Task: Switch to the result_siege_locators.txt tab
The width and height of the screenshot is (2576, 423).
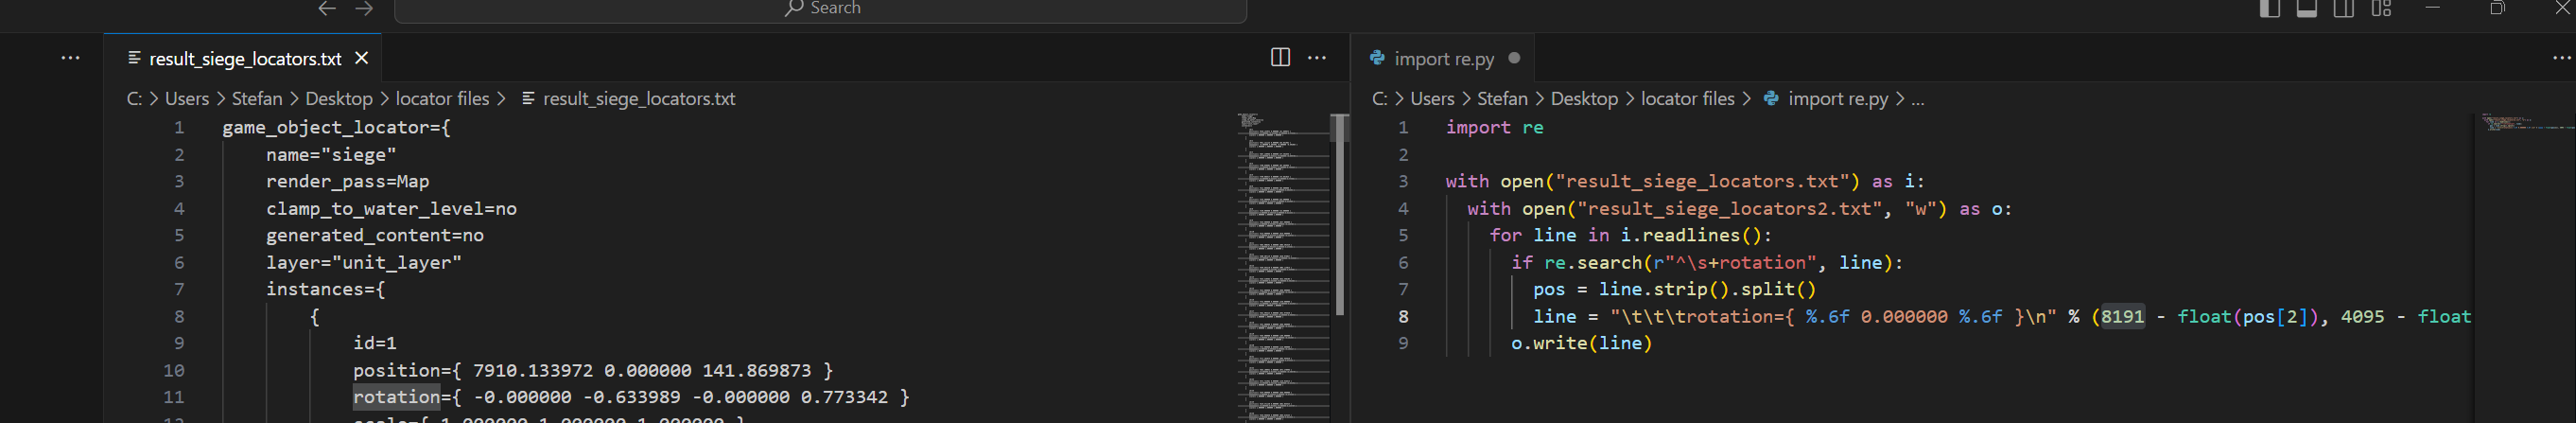Action: [x=245, y=59]
